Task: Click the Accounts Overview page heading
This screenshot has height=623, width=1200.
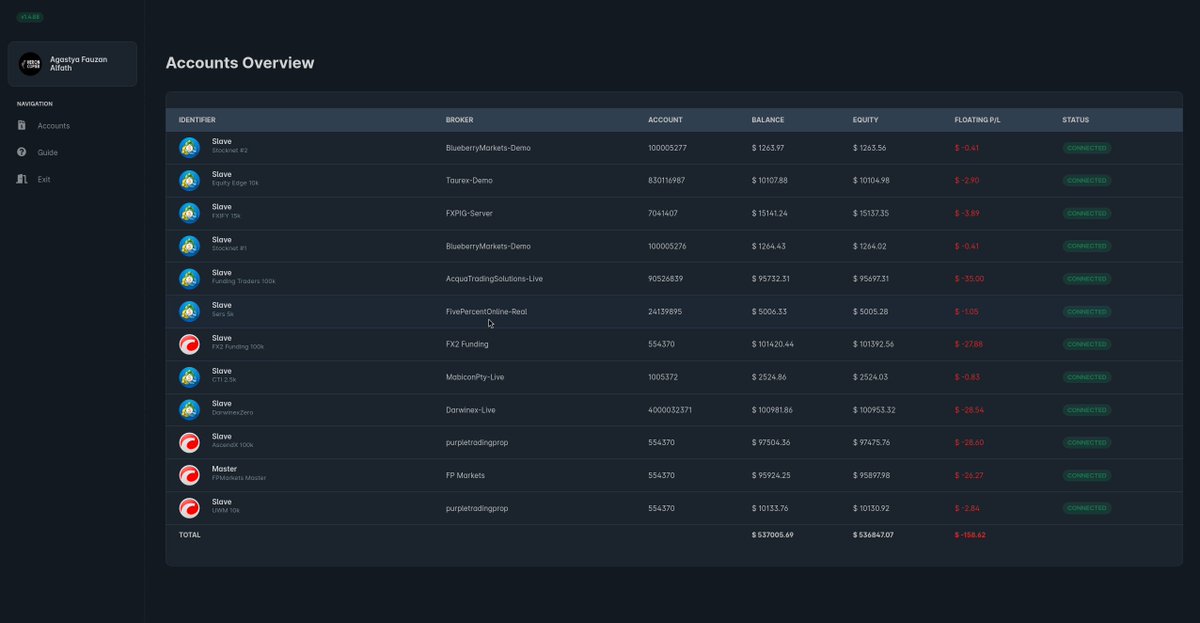Action: click(x=240, y=63)
